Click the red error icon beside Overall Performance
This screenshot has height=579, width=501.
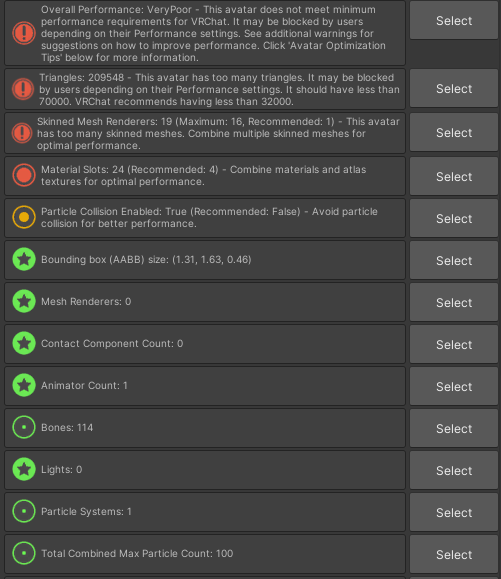[24, 33]
